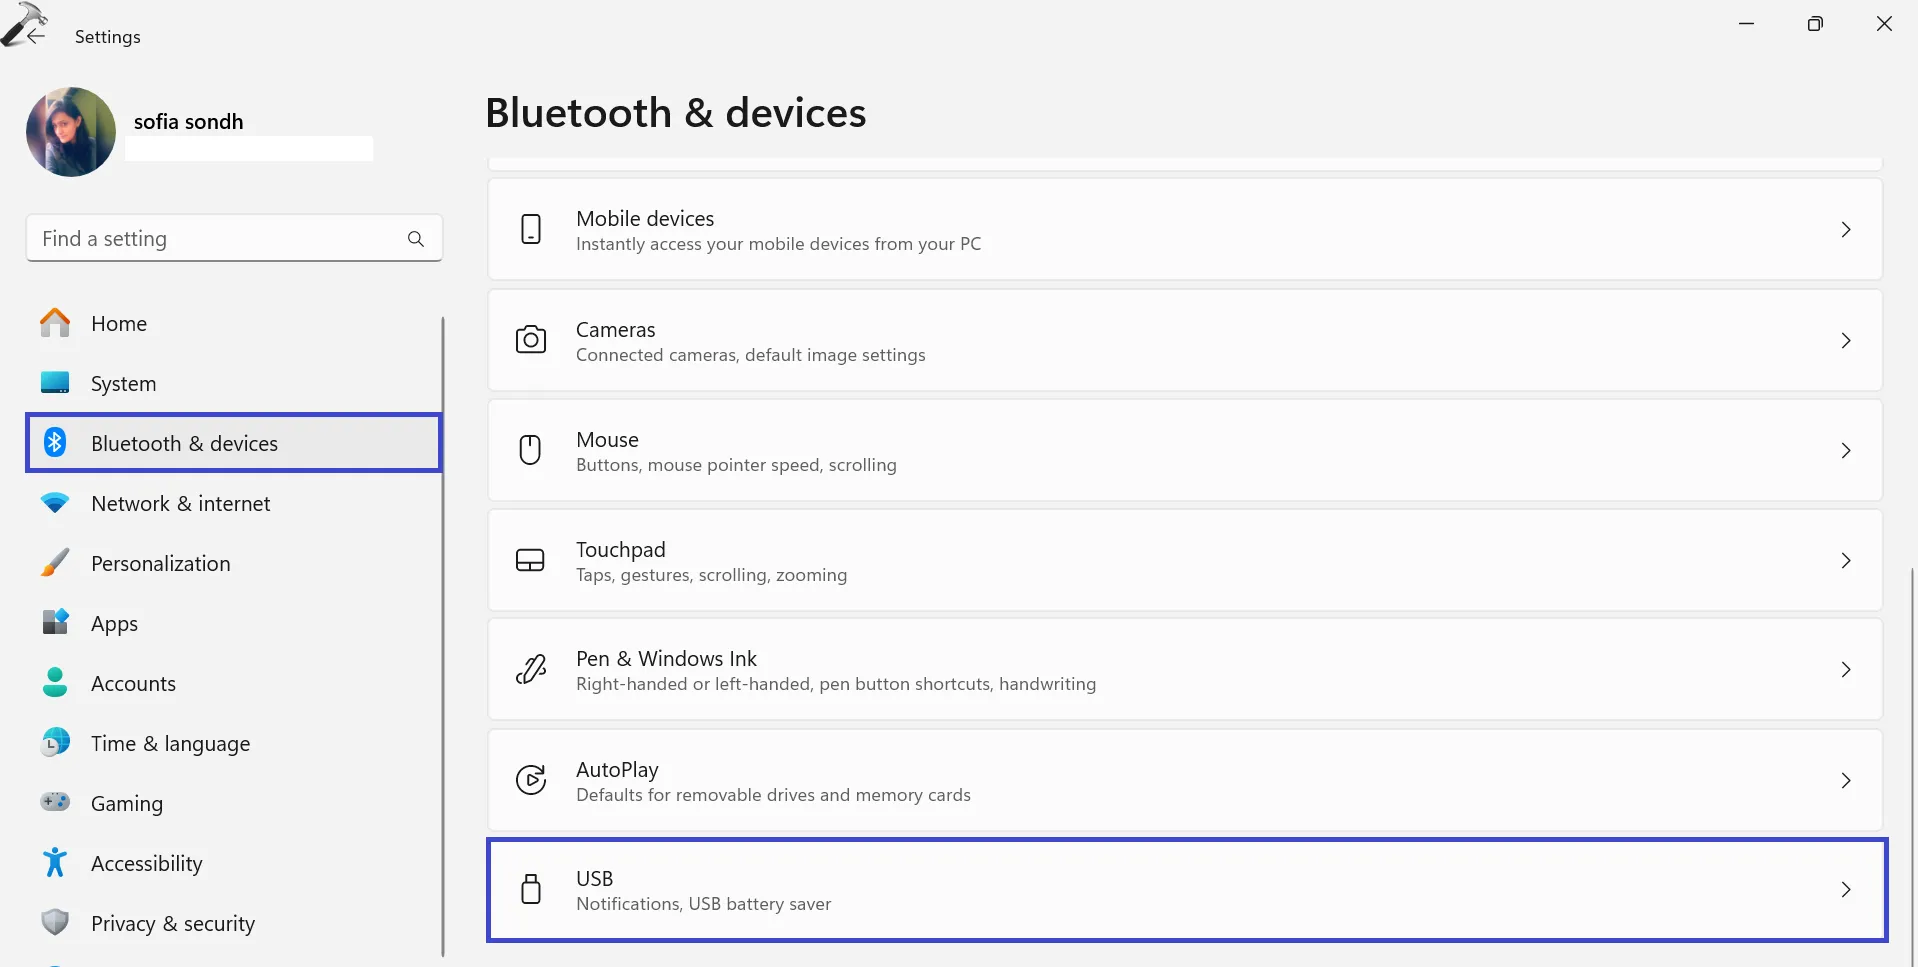1918x967 pixels.
Task: Click the Gaming controller icon
Action: click(55, 802)
